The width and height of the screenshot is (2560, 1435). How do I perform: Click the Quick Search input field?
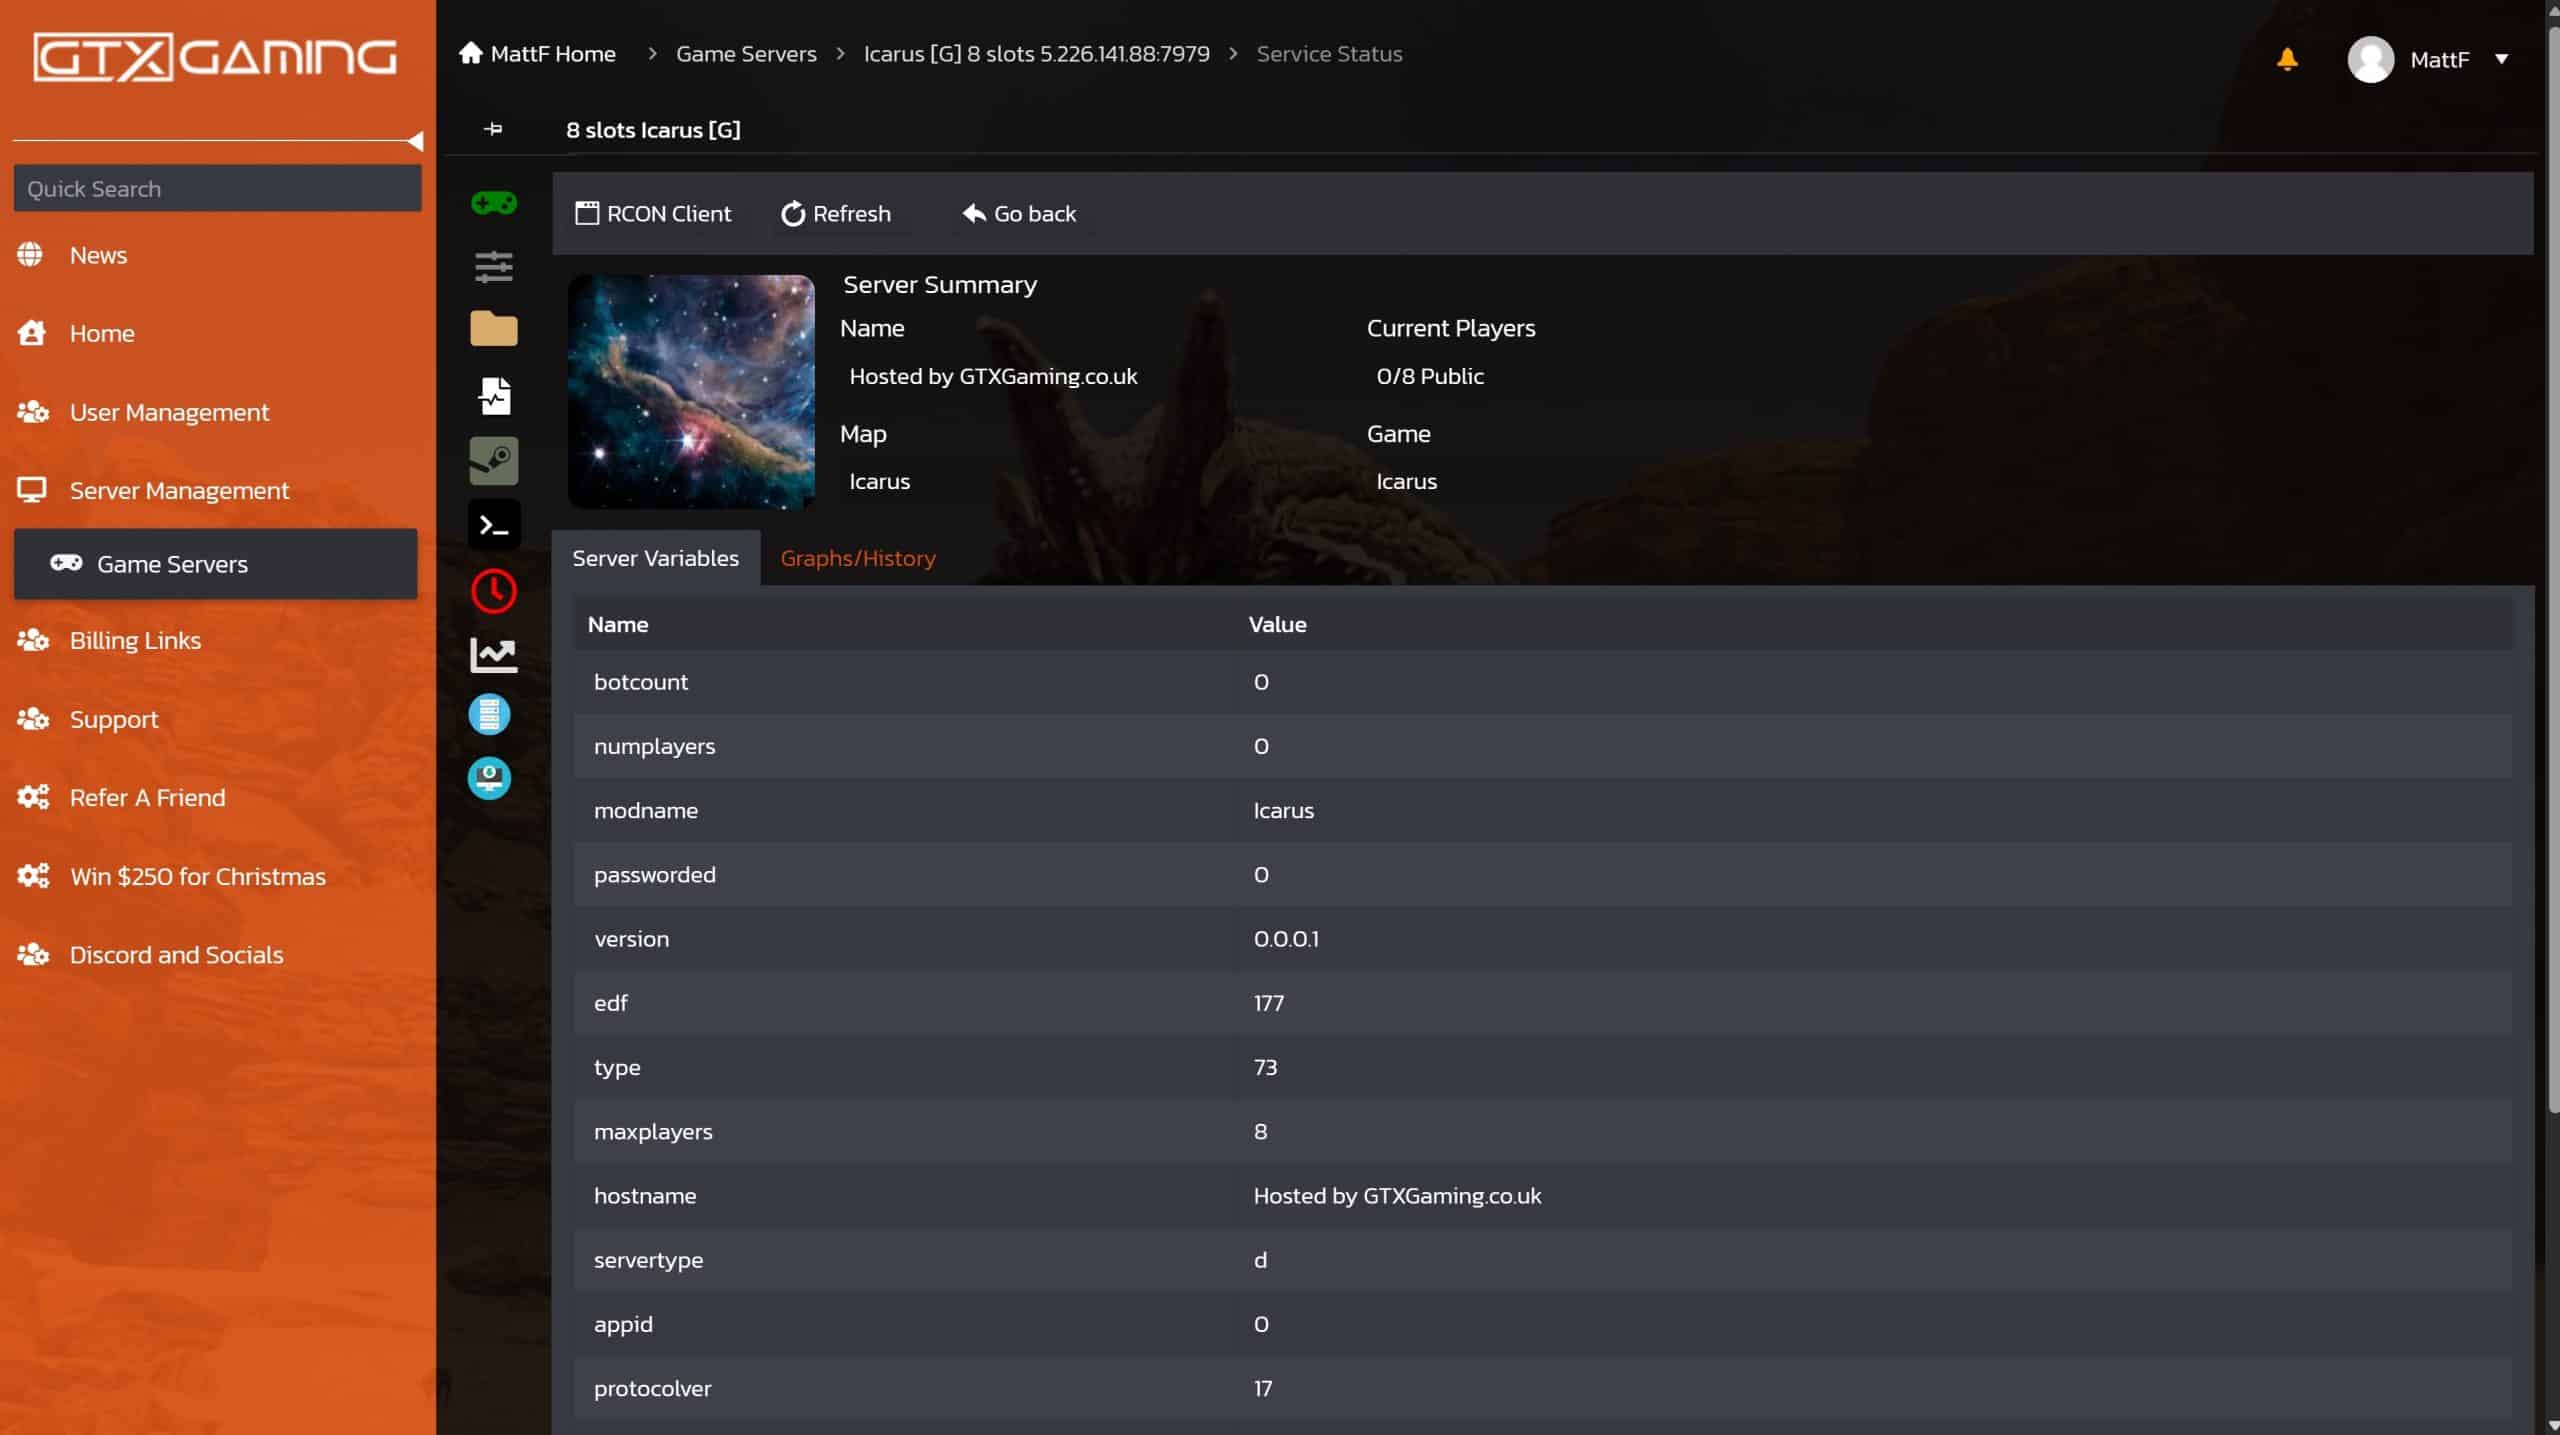[217, 189]
